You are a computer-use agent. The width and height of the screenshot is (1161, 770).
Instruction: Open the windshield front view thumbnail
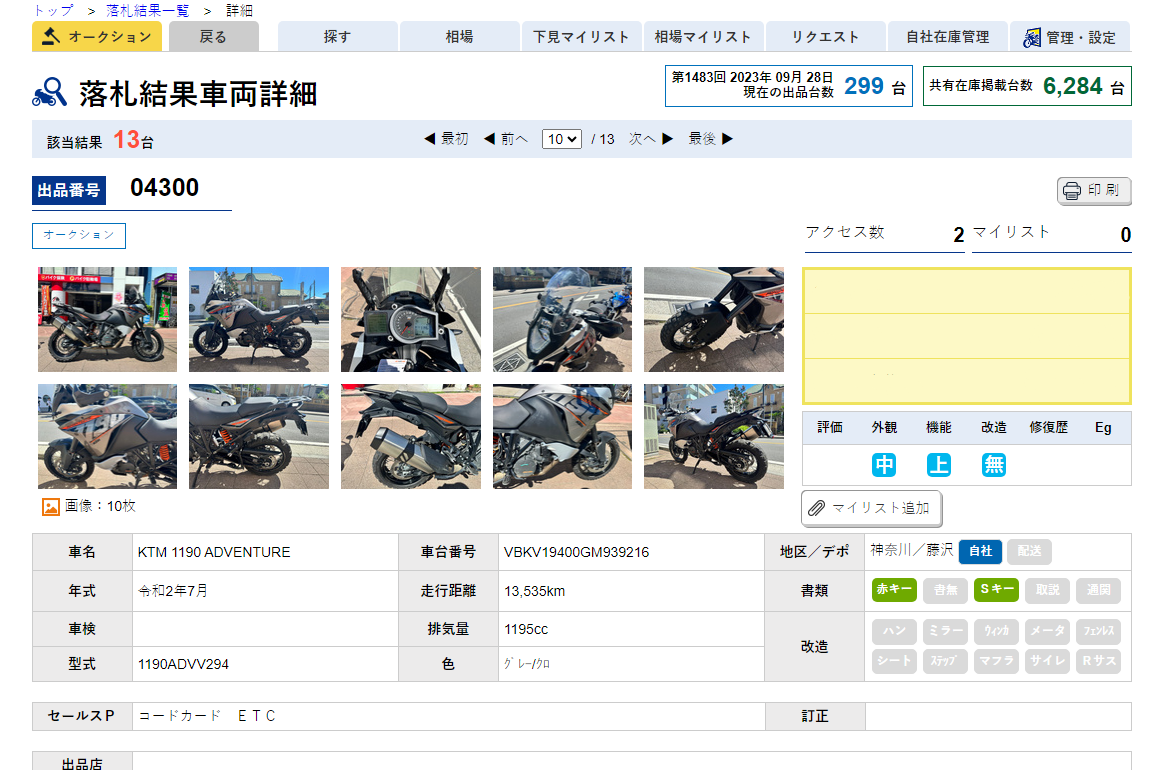563,319
